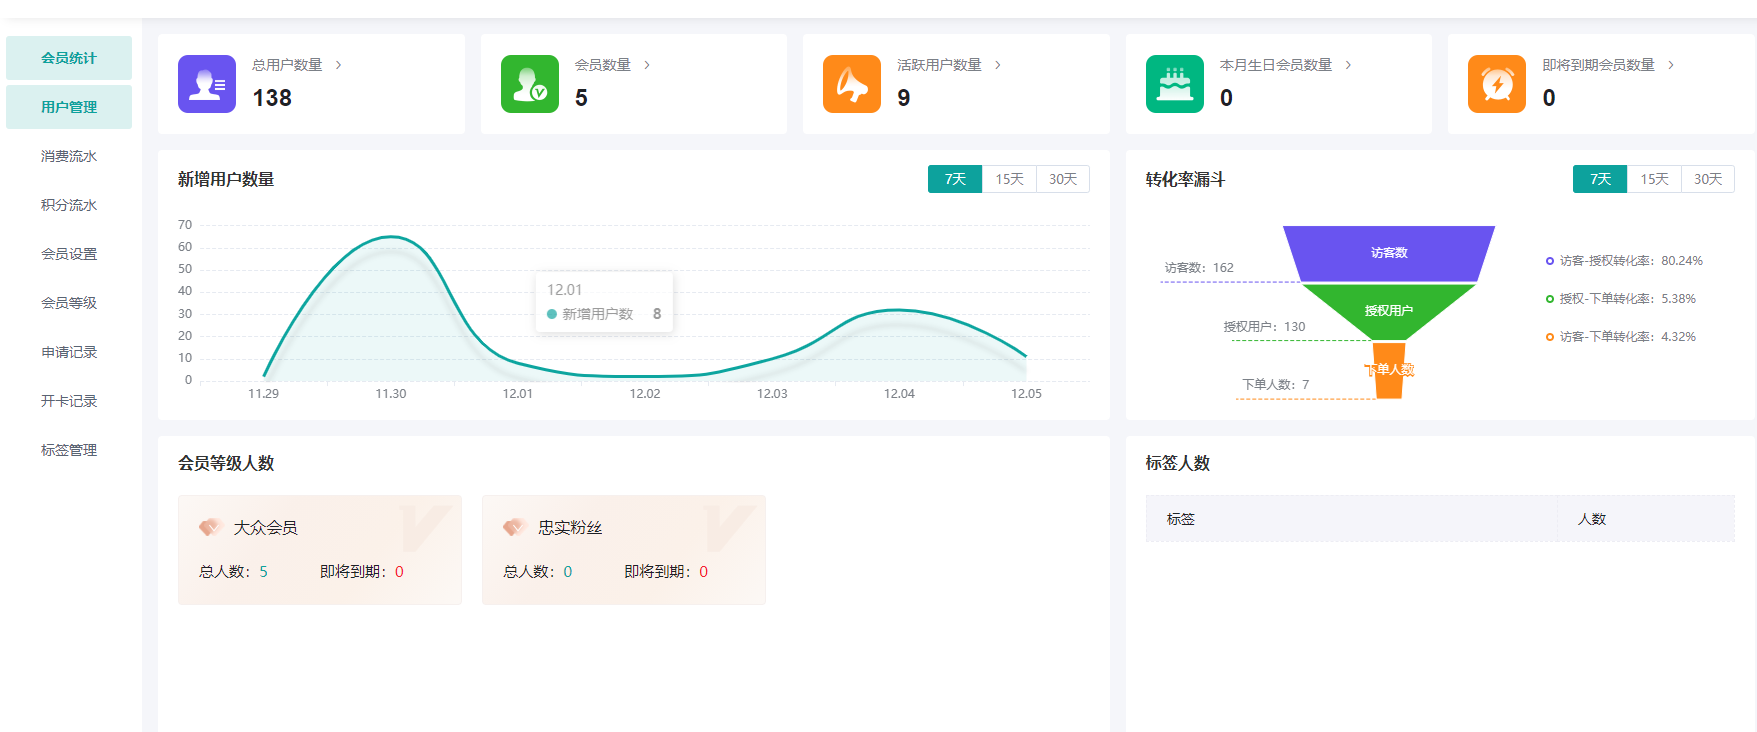Select 30天 in 转化率漏斗 panel
1757x732 pixels.
[x=1708, y=179]
